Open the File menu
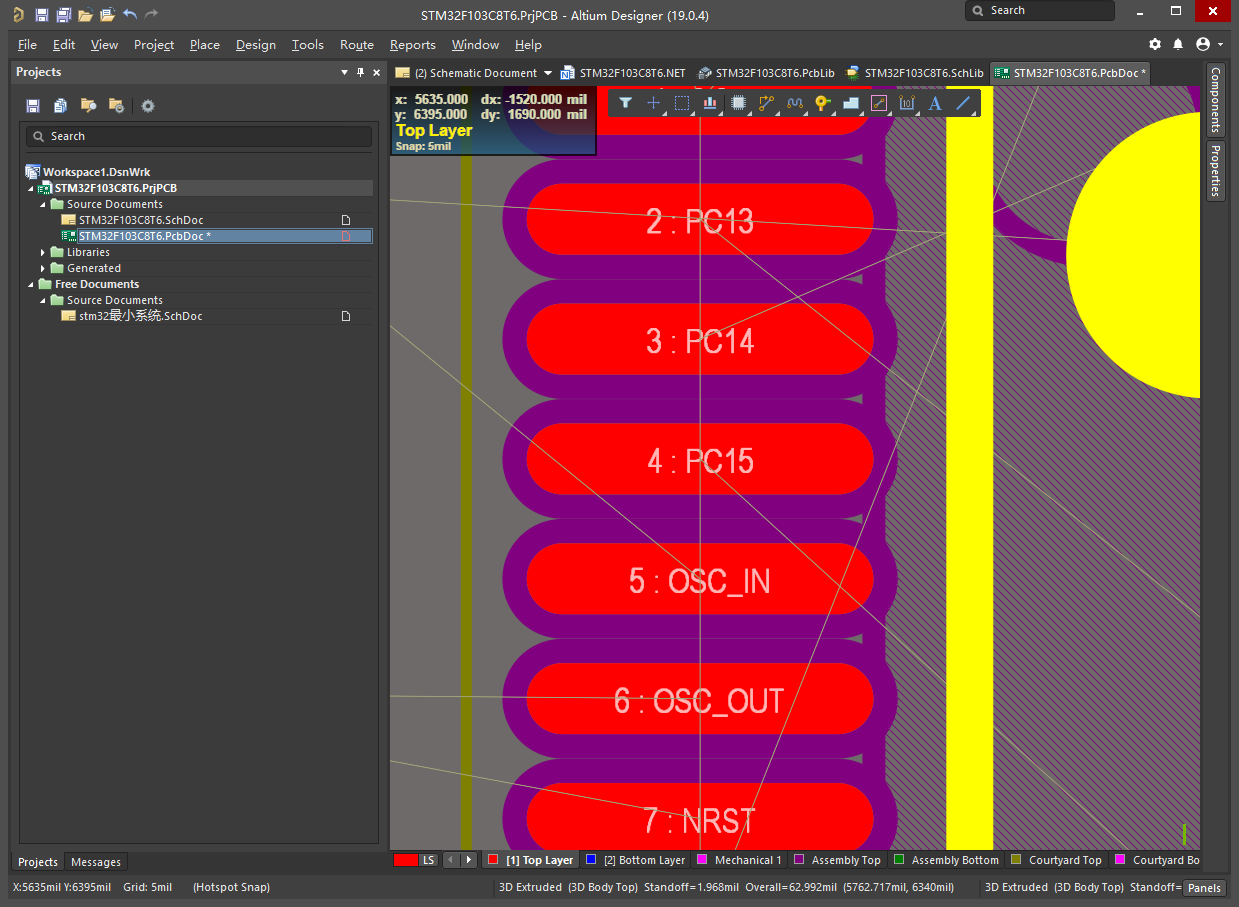 coord(27,45)
